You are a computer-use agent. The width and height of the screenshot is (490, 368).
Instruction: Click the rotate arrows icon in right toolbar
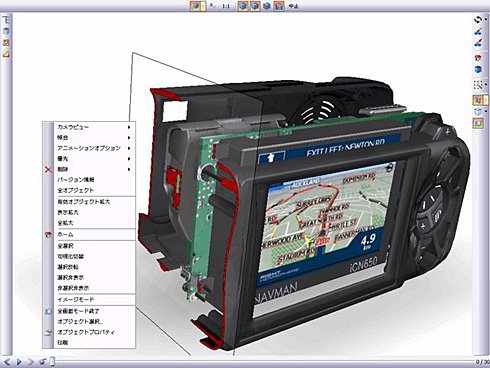[478, 20]
